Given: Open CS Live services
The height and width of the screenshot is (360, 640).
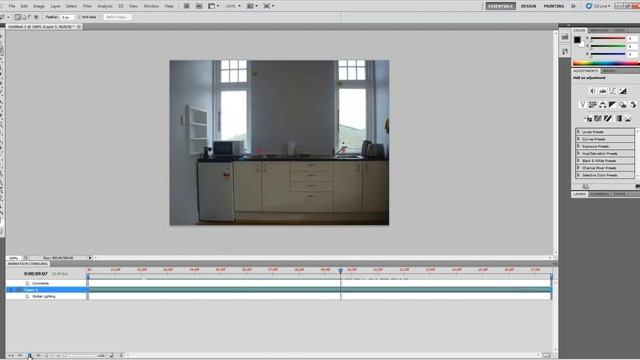Looking at the screenshot, I should pos(598,6).
